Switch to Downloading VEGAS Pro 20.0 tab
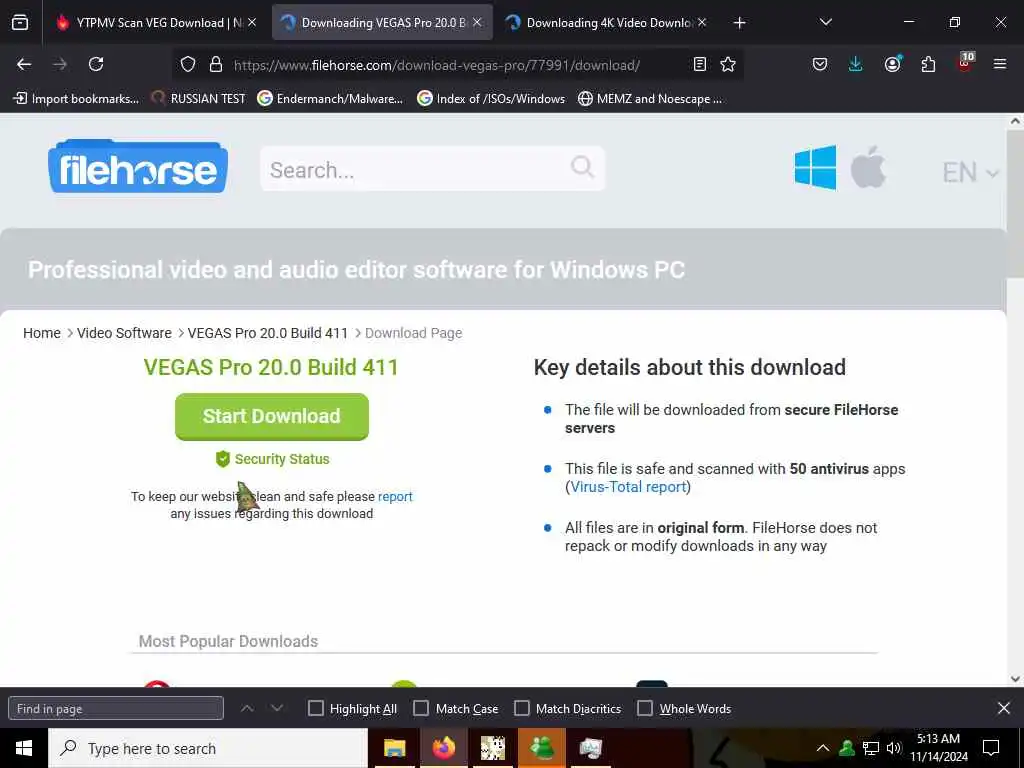The image size is (1024, 768). tap(382, 23)
